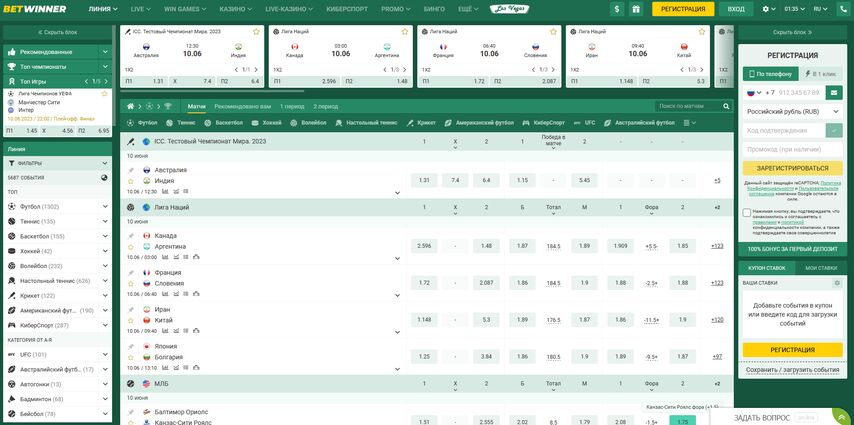Select КиберСпорт in sports bar
The height and width of the screenshot is (425, 854).
[544, 123]
